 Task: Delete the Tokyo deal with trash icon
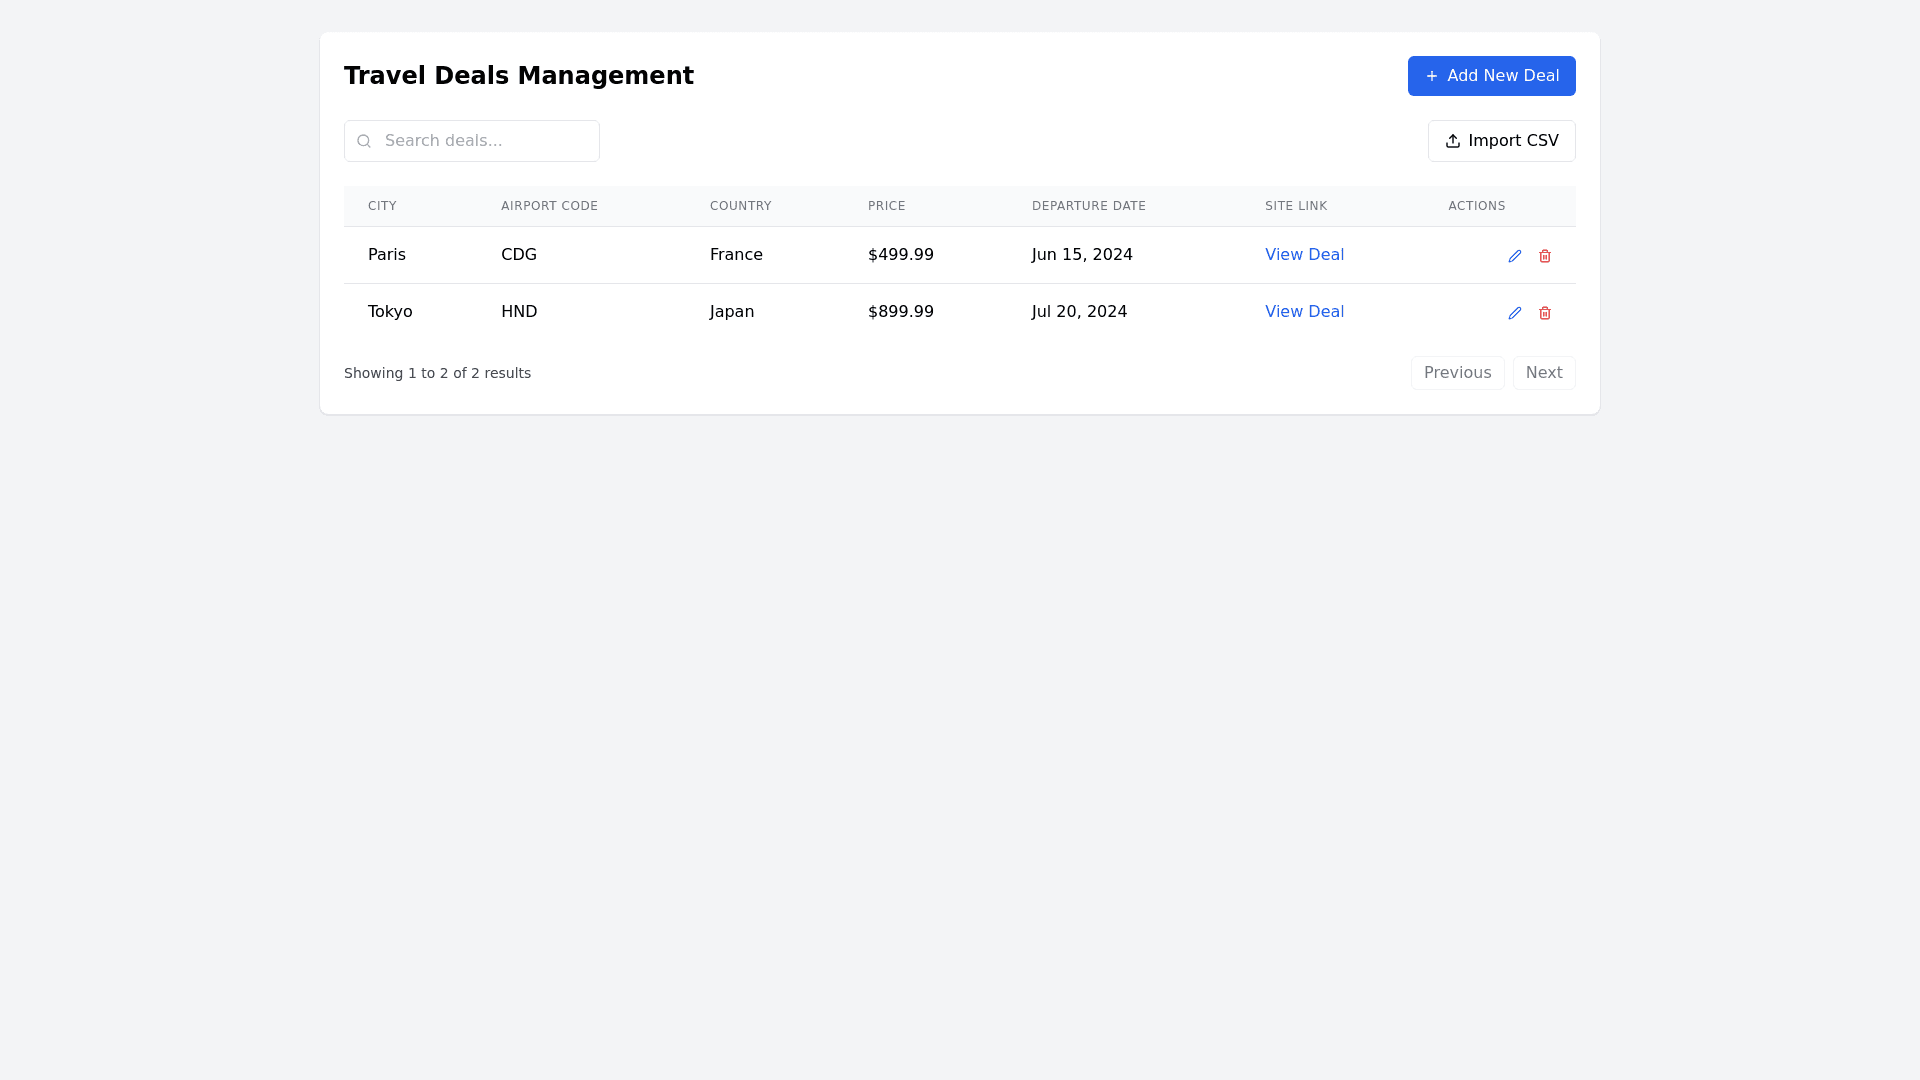(1545, 313)
